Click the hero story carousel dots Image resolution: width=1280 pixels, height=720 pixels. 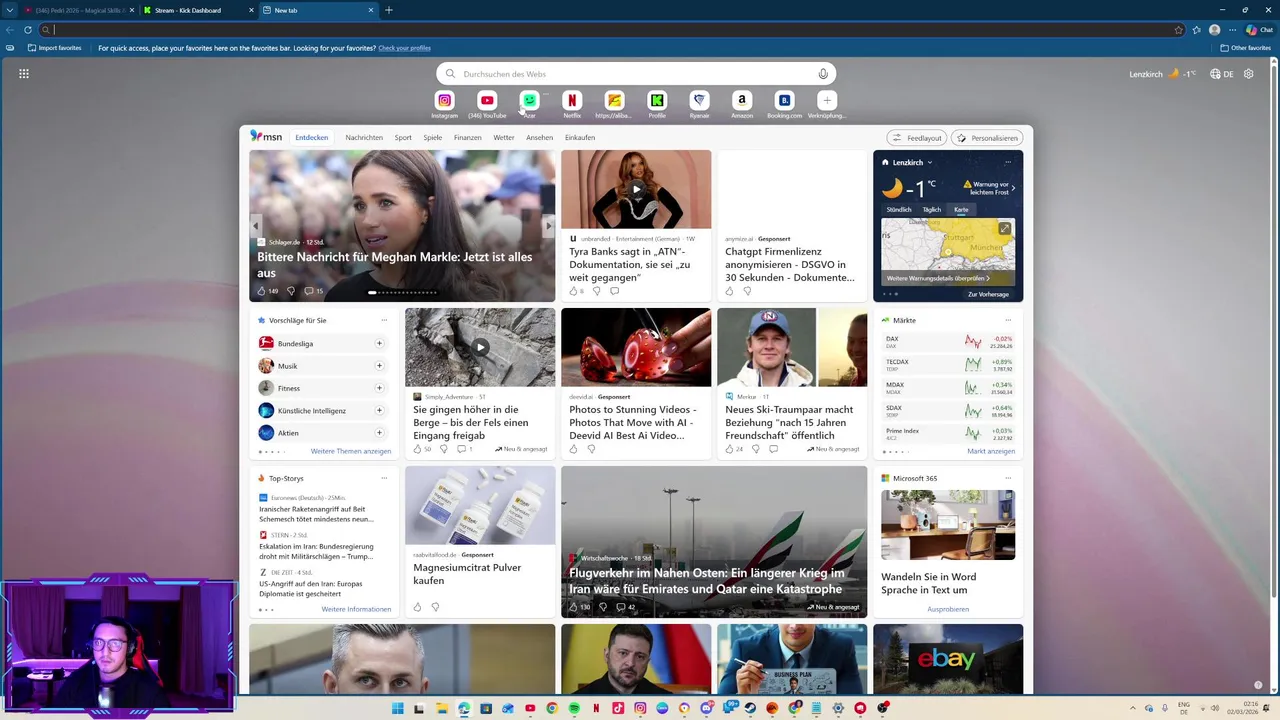tap(402, 292)
